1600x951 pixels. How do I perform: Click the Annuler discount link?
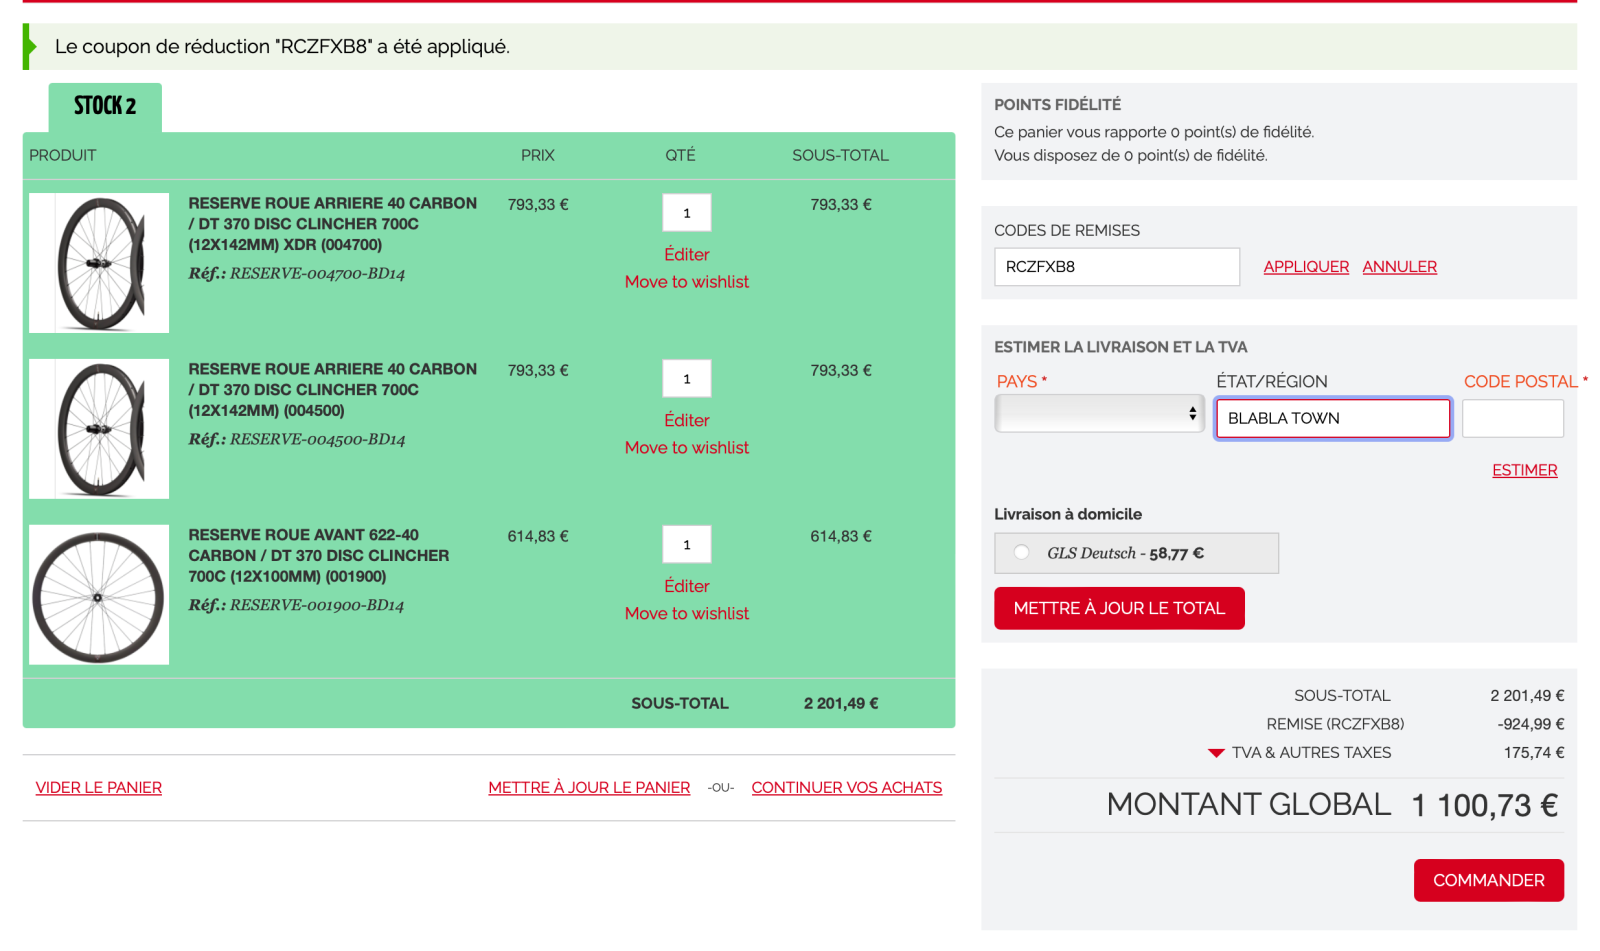[1399, 267]
